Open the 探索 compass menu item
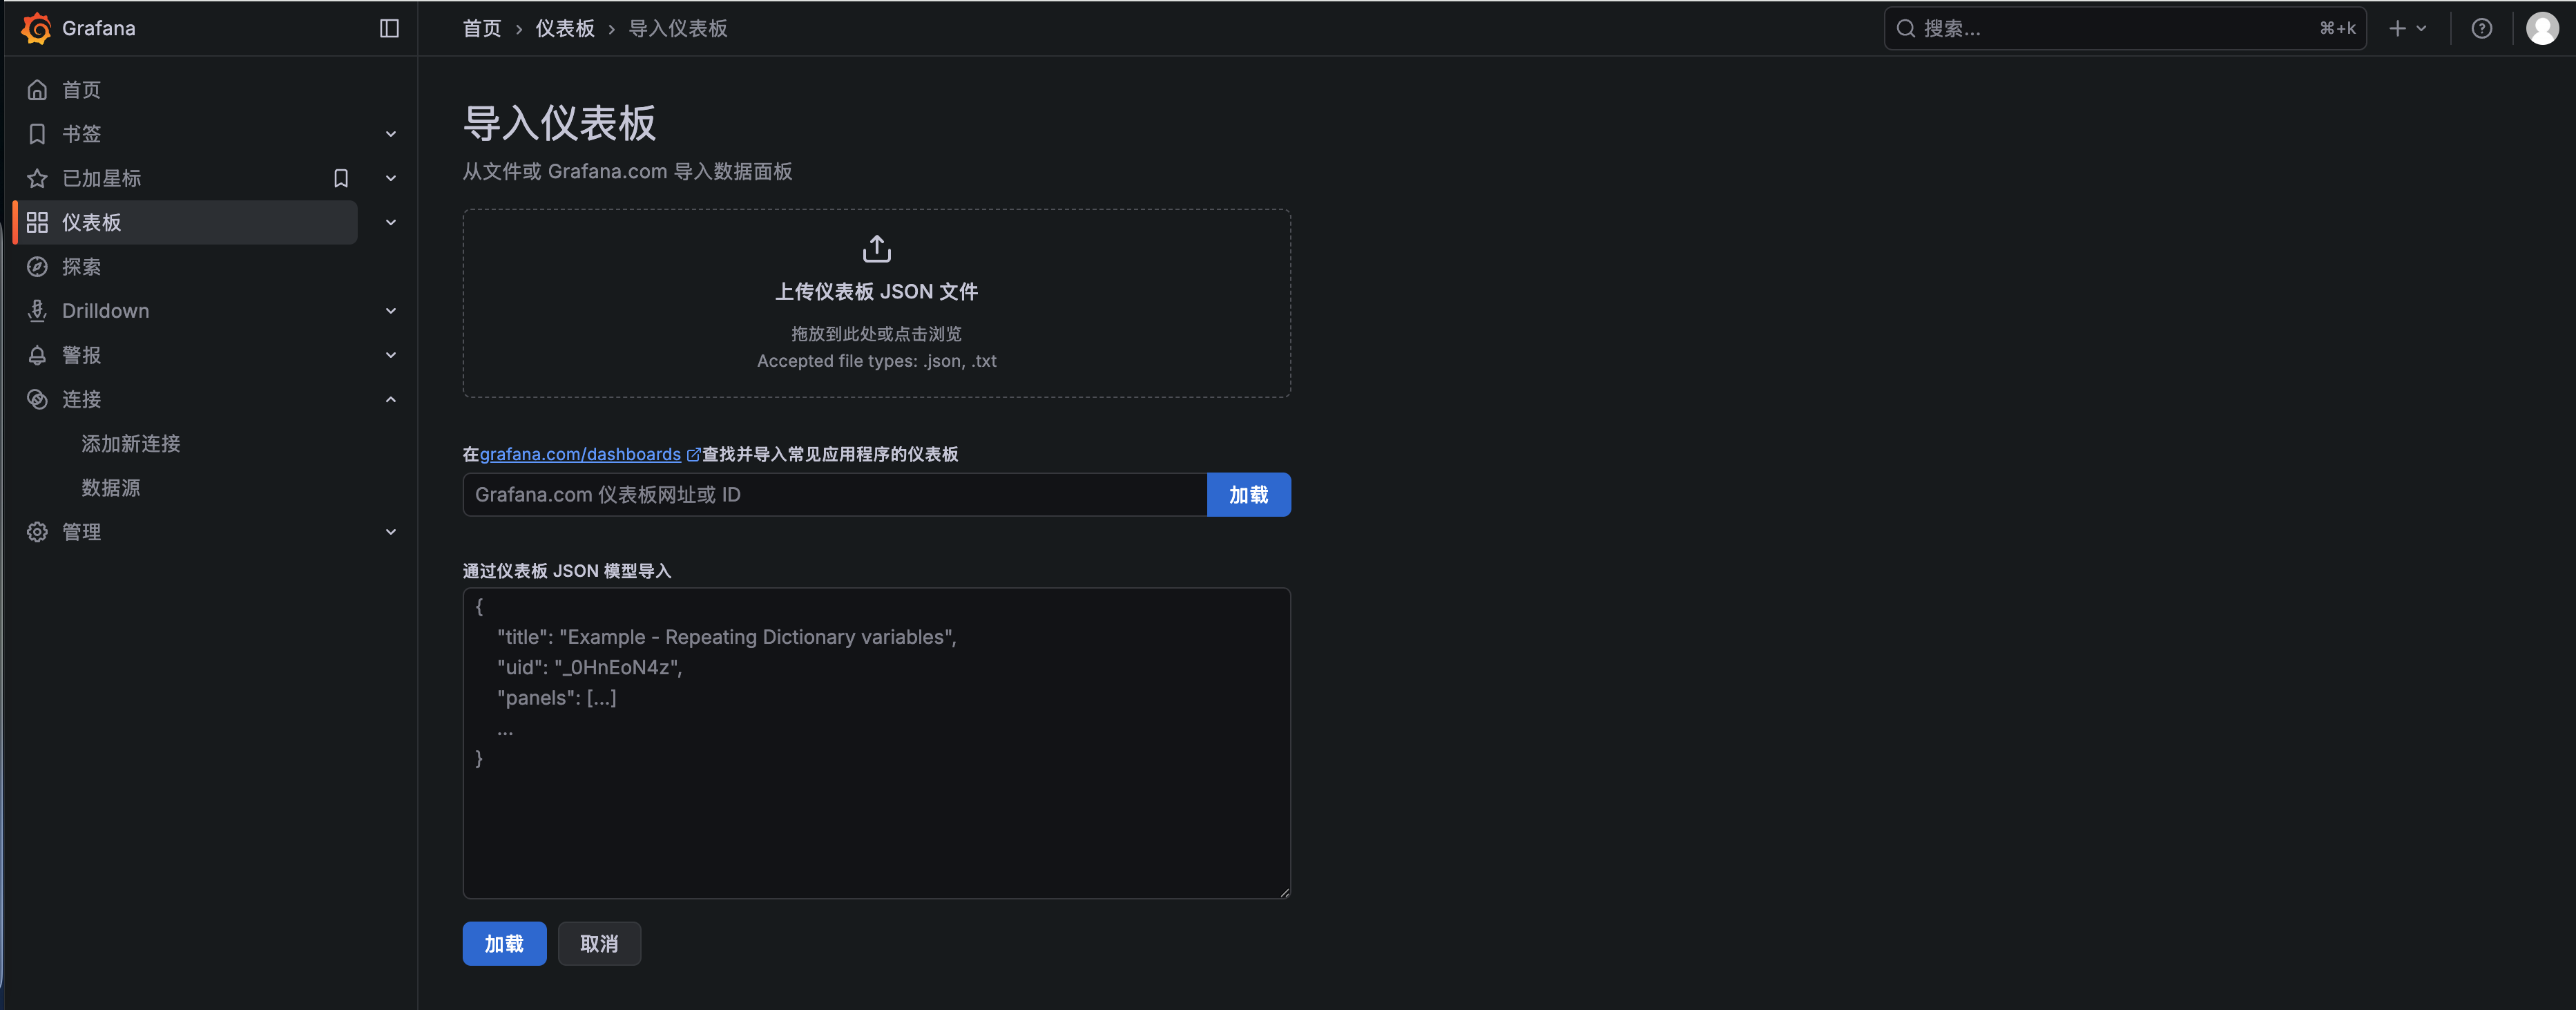This screenshot has height=1010, width=2576. 81,267
